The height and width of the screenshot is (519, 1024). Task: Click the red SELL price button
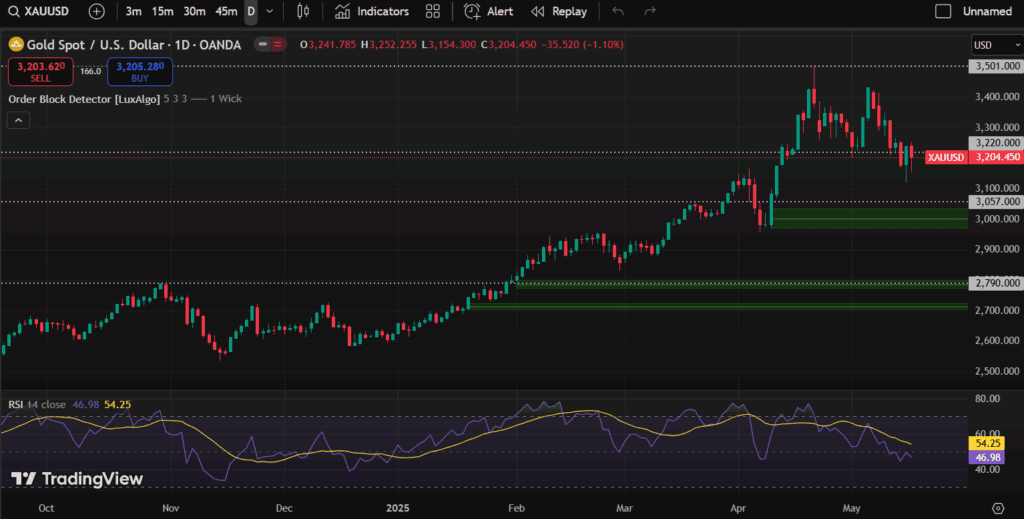point(40,71)
